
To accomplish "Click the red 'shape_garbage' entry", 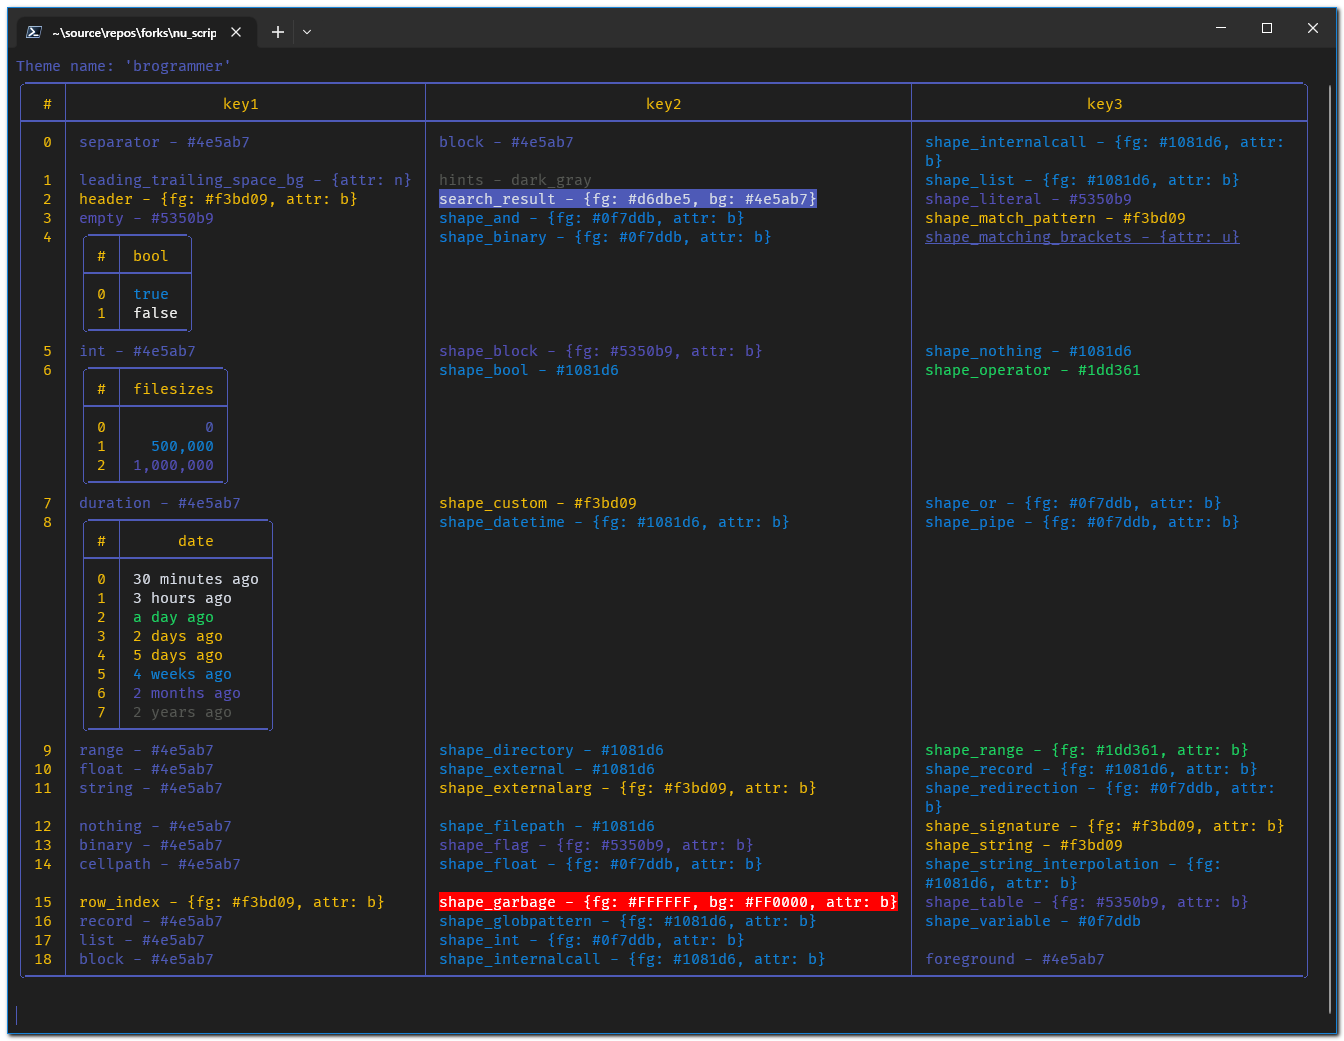I will (668, 902).
